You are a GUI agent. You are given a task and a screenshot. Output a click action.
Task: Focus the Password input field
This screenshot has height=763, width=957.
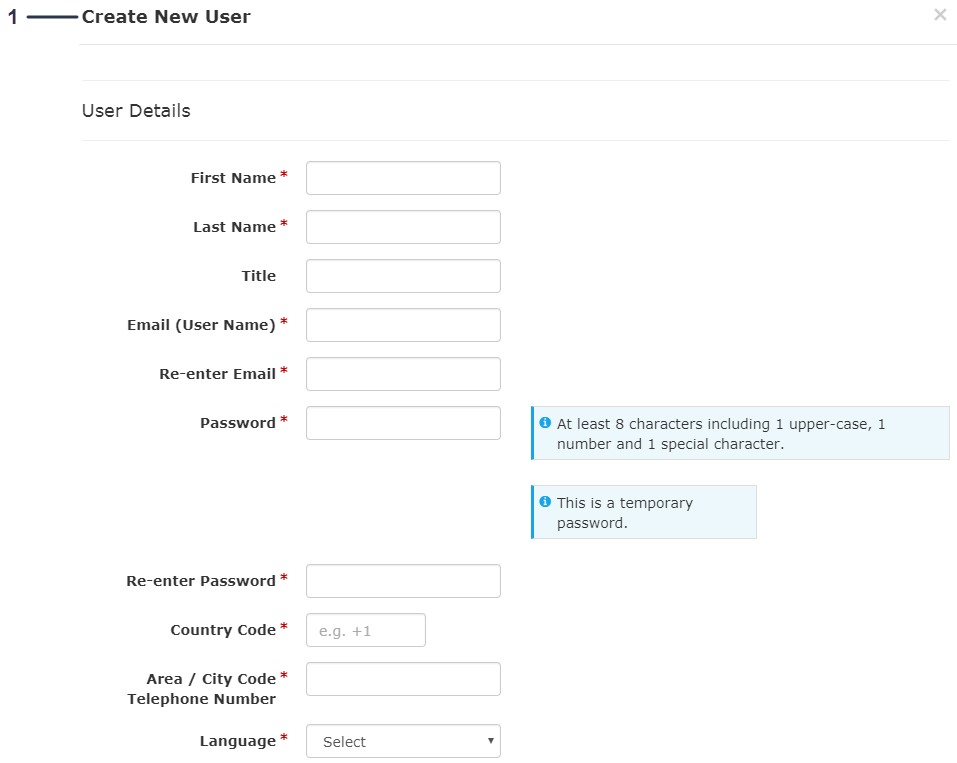point(403,423)
